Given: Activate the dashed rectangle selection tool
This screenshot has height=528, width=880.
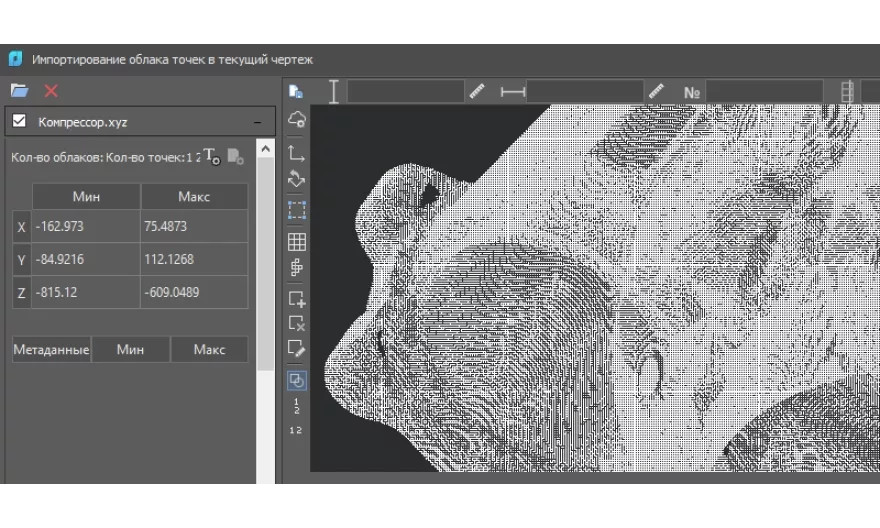Looking at the screenshot, I should [296, 210].
